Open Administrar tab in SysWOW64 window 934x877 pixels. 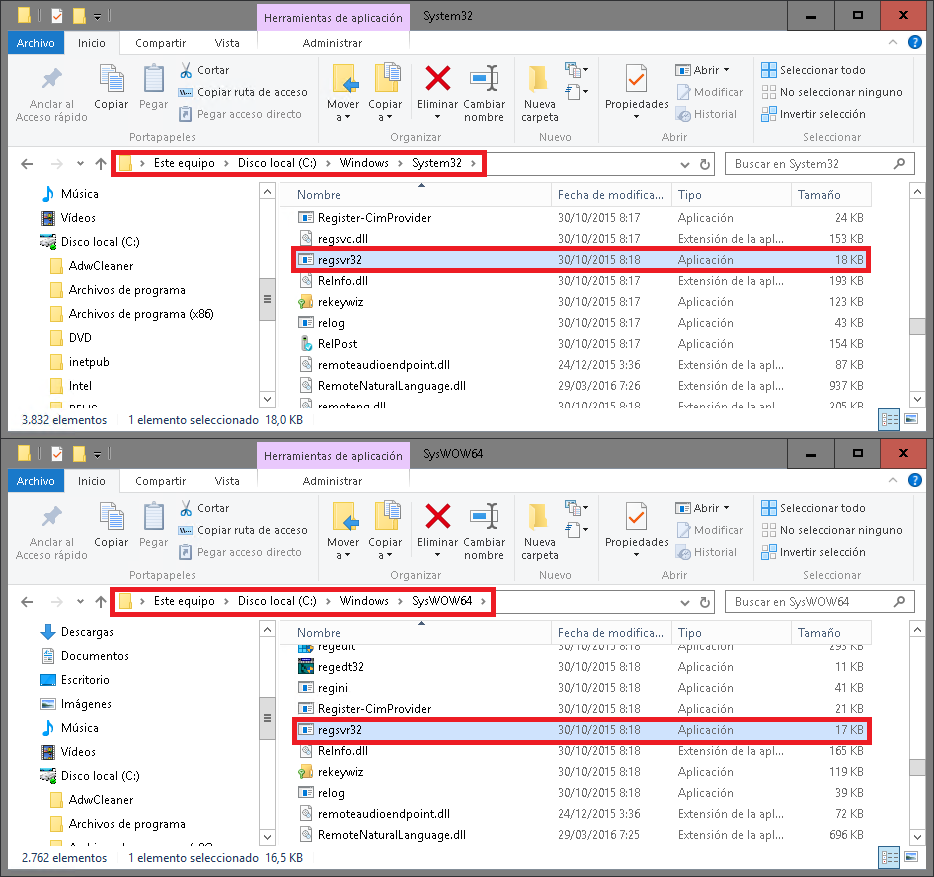click(332, 481)
